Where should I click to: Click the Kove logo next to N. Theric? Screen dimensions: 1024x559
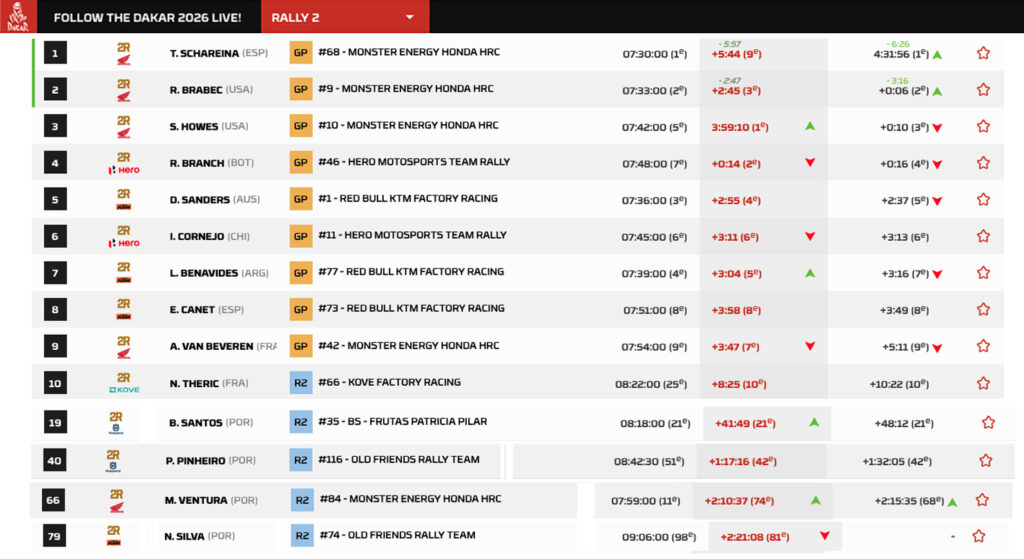[123, 383]
